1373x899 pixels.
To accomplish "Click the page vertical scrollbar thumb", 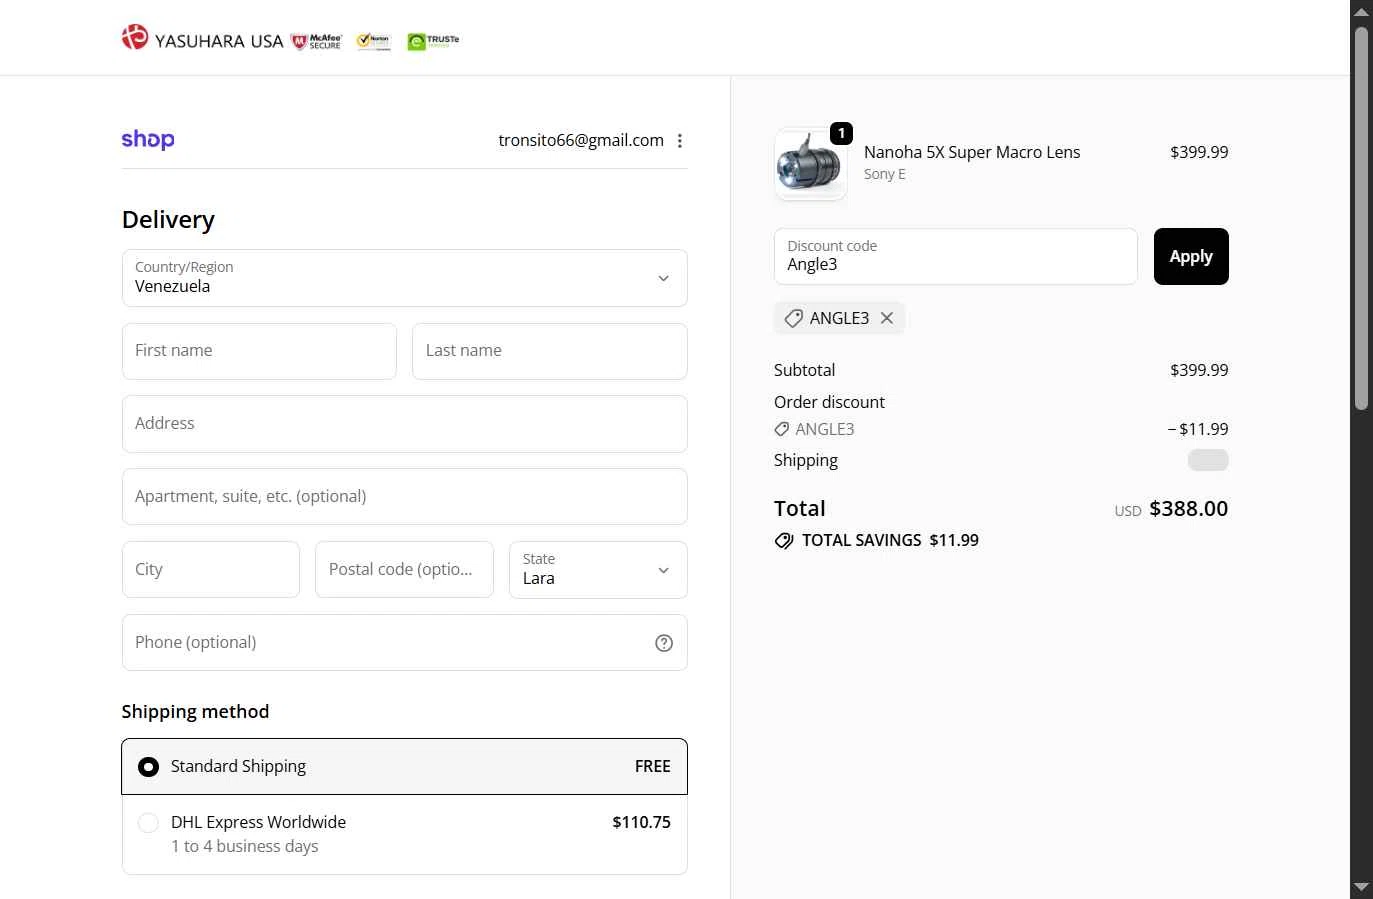I will [x=1361, y=218].
